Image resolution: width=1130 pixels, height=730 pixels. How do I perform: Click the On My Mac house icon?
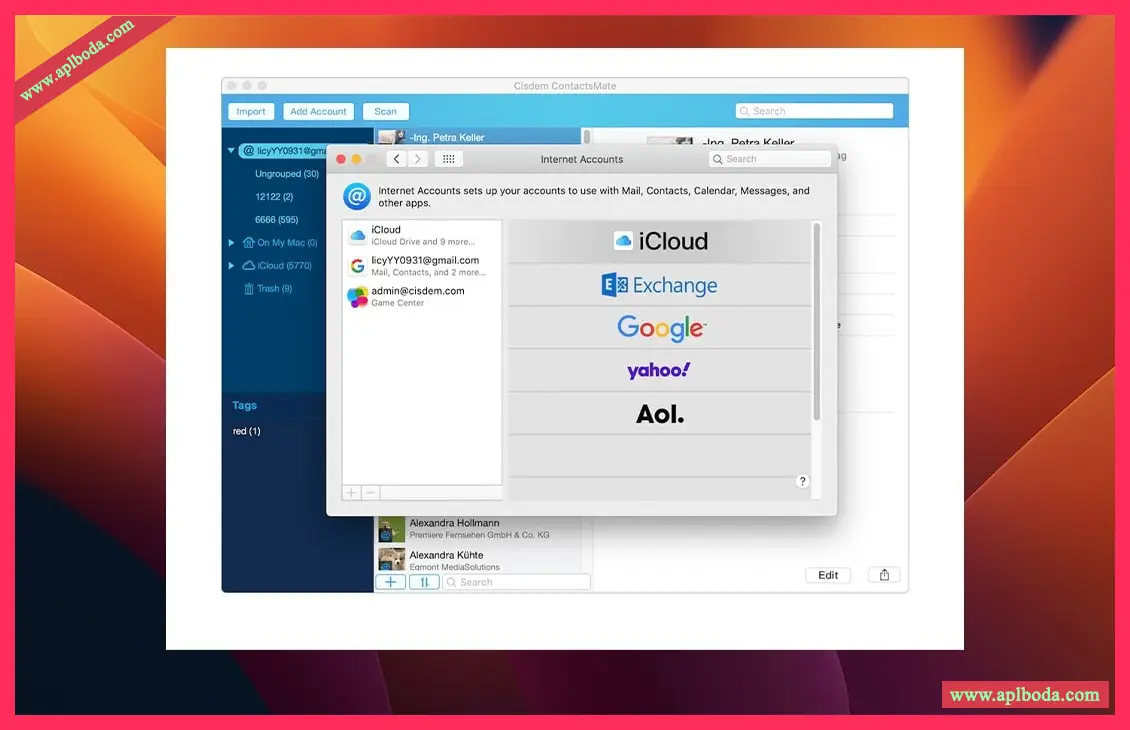click(x=249, y=243)
